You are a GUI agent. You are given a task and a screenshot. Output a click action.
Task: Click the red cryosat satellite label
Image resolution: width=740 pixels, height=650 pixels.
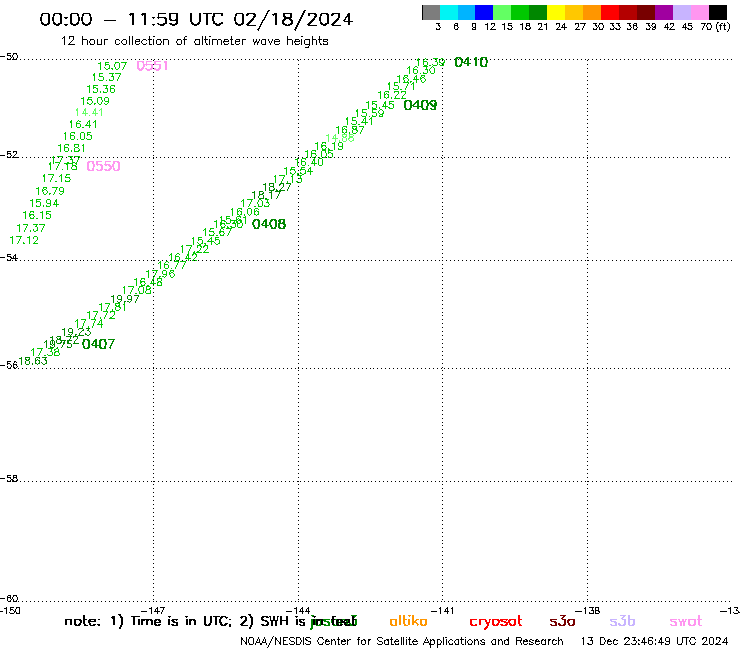pyautogui.click(x=496, y=622)
